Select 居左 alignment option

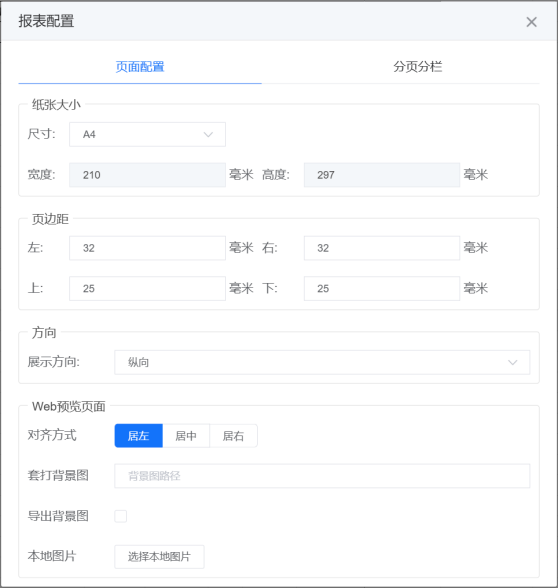[138, 436]
